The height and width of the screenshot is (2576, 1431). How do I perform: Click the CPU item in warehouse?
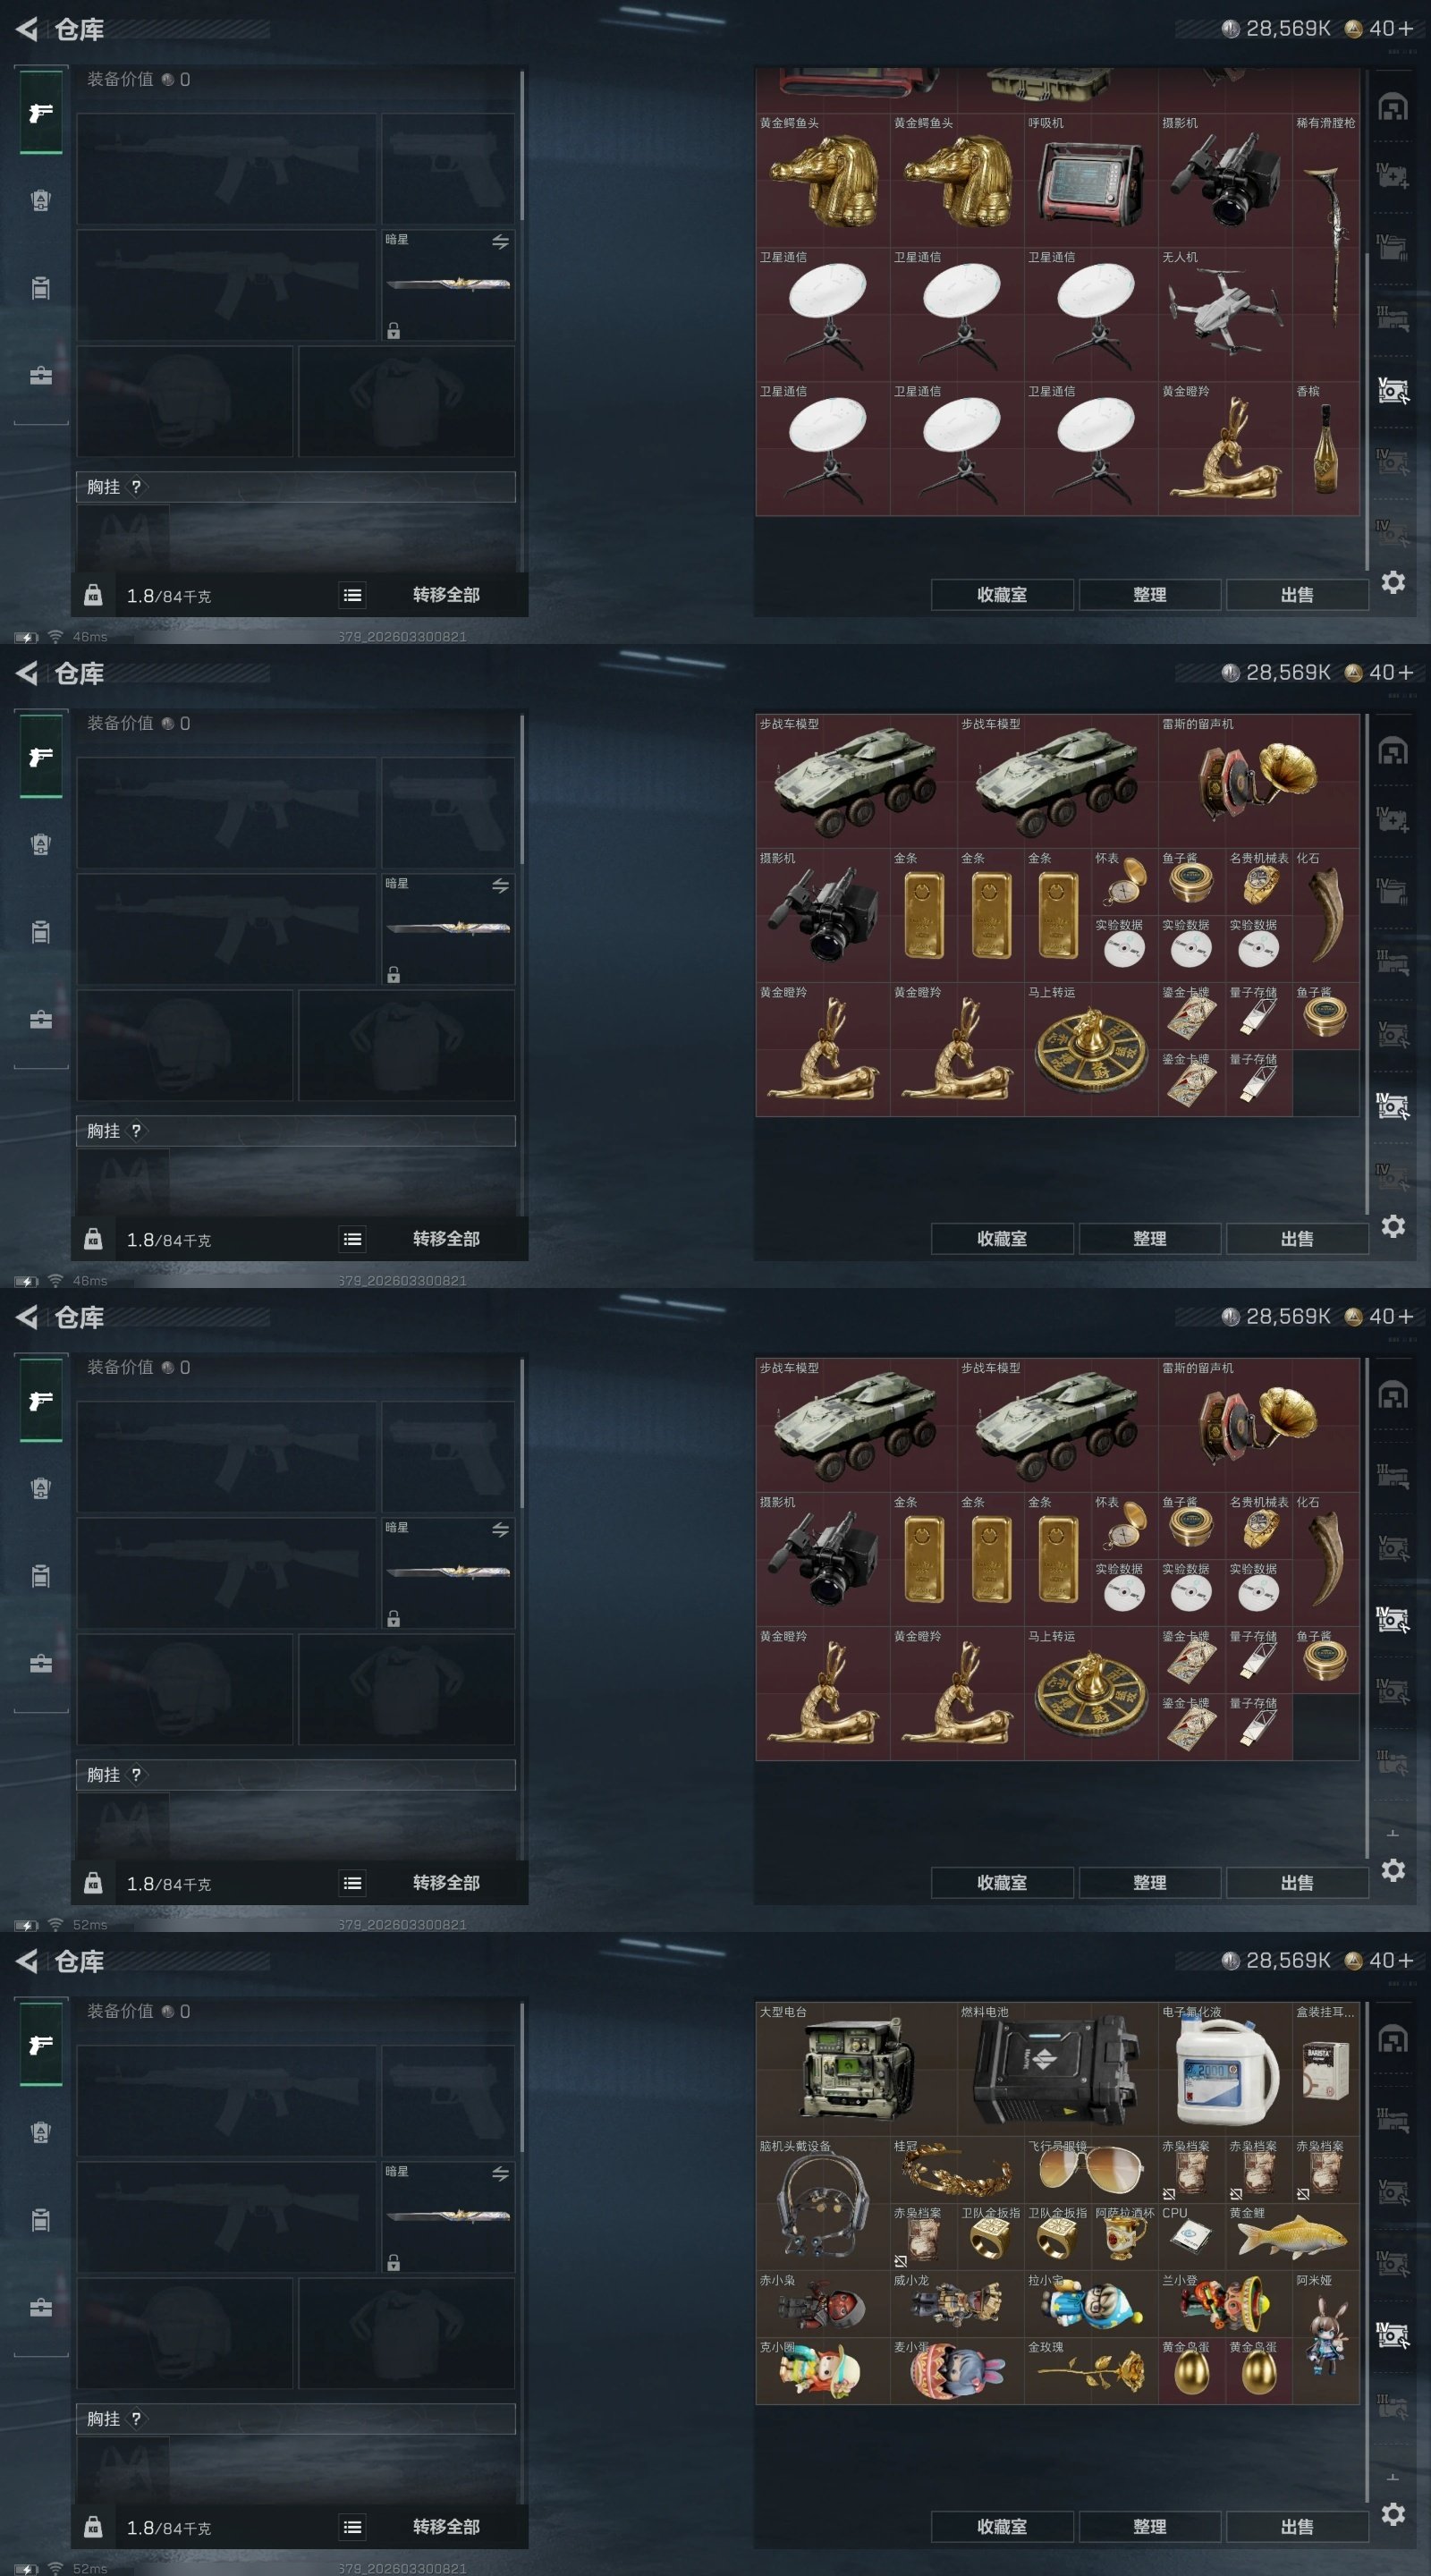tap(1192, 2236)
